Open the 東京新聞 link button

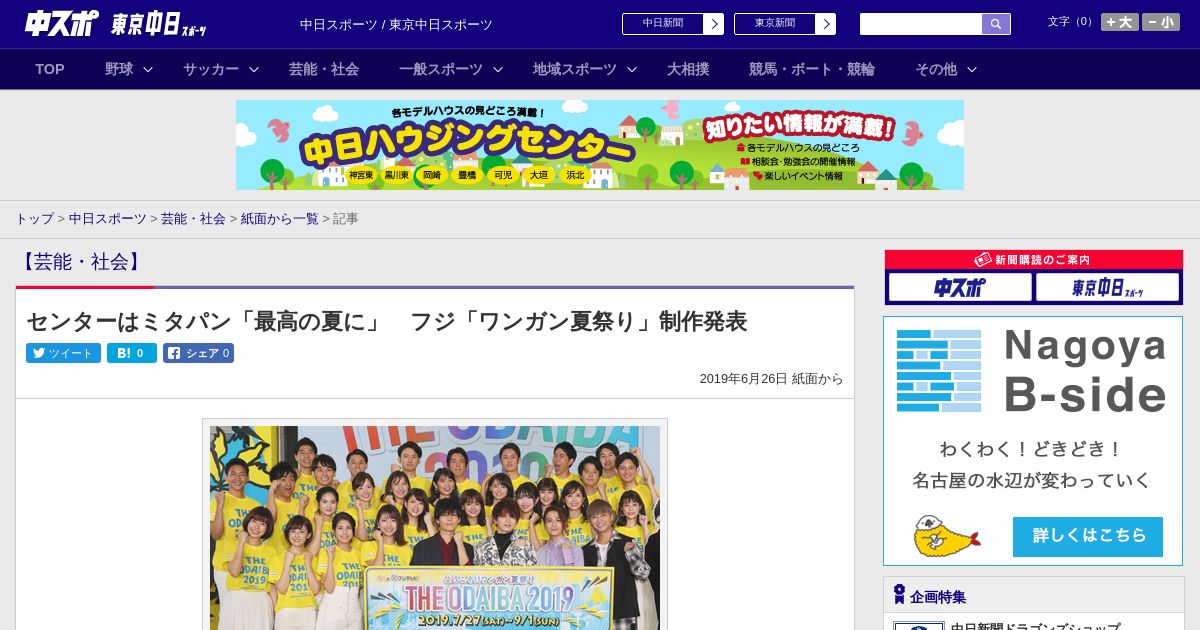pos(785,24)
